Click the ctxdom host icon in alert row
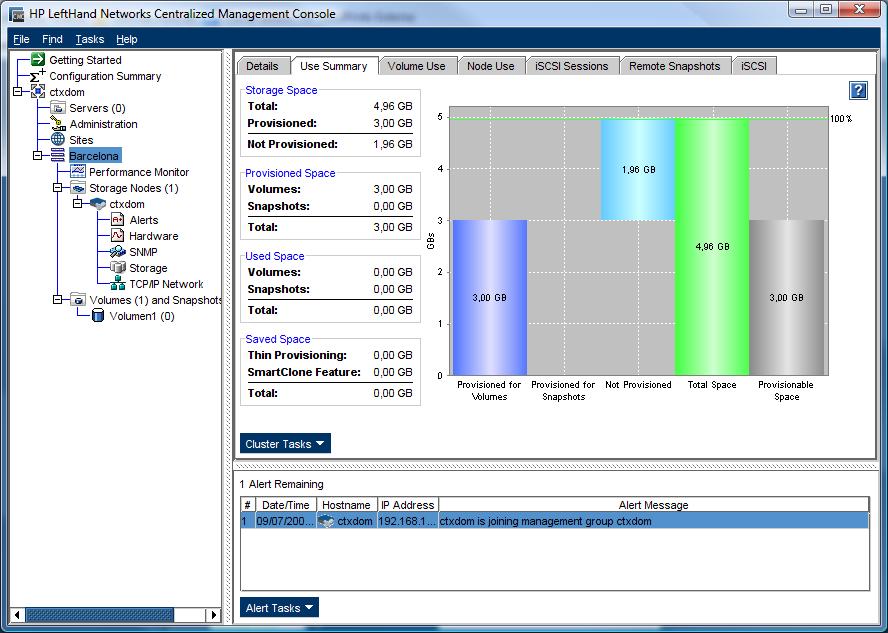 click(x=326, y=521)
